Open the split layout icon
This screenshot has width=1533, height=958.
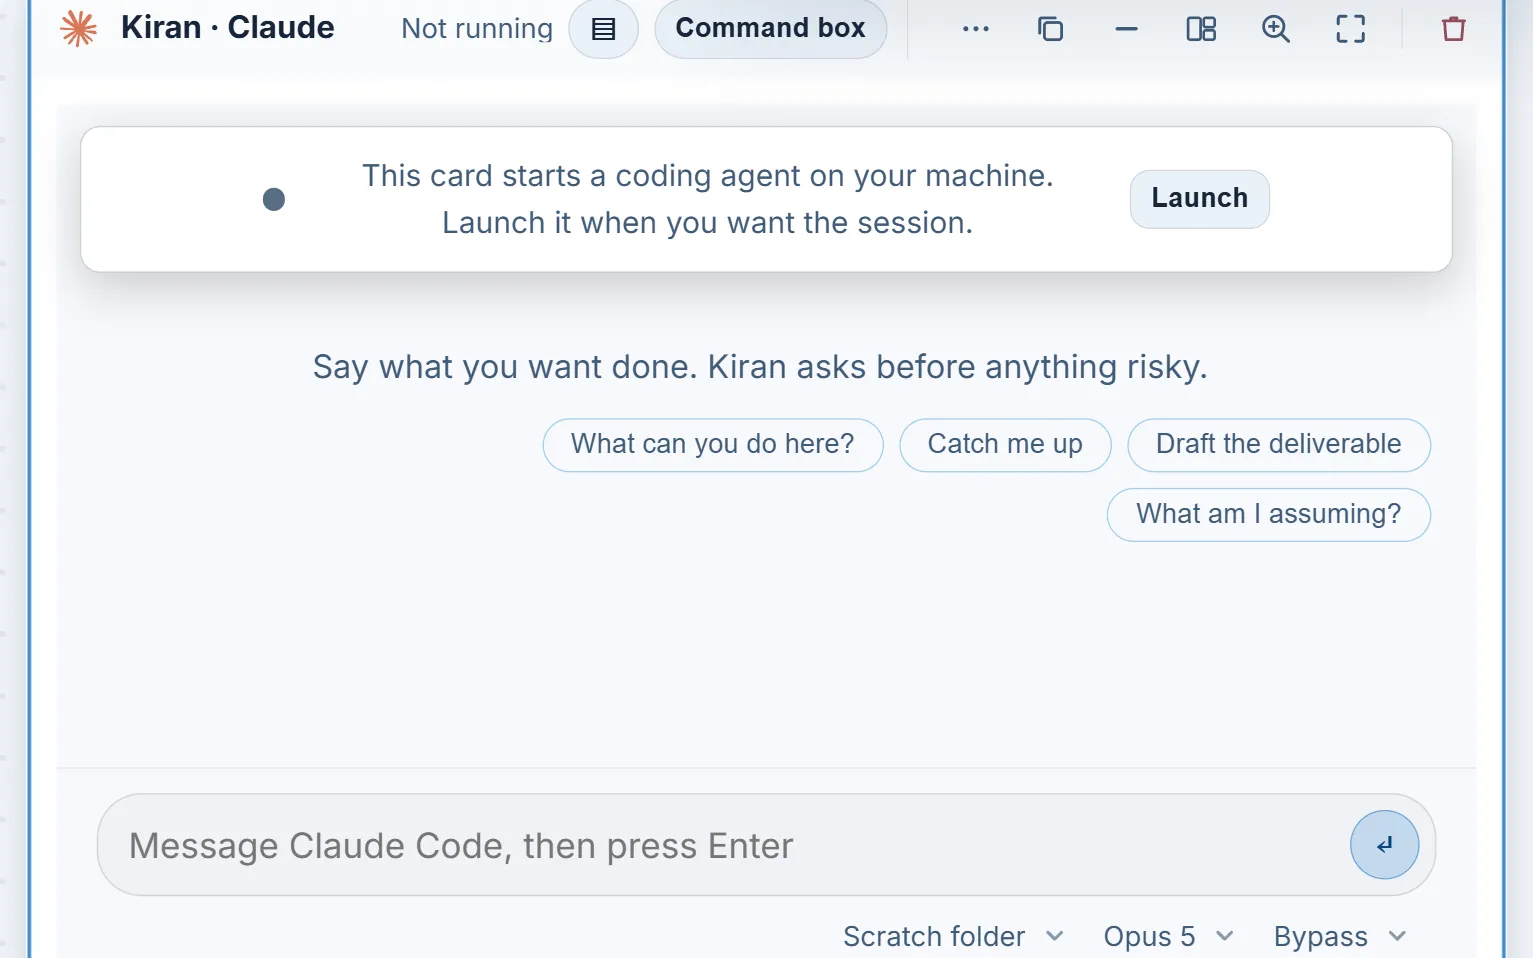(x=1201, y=29)
